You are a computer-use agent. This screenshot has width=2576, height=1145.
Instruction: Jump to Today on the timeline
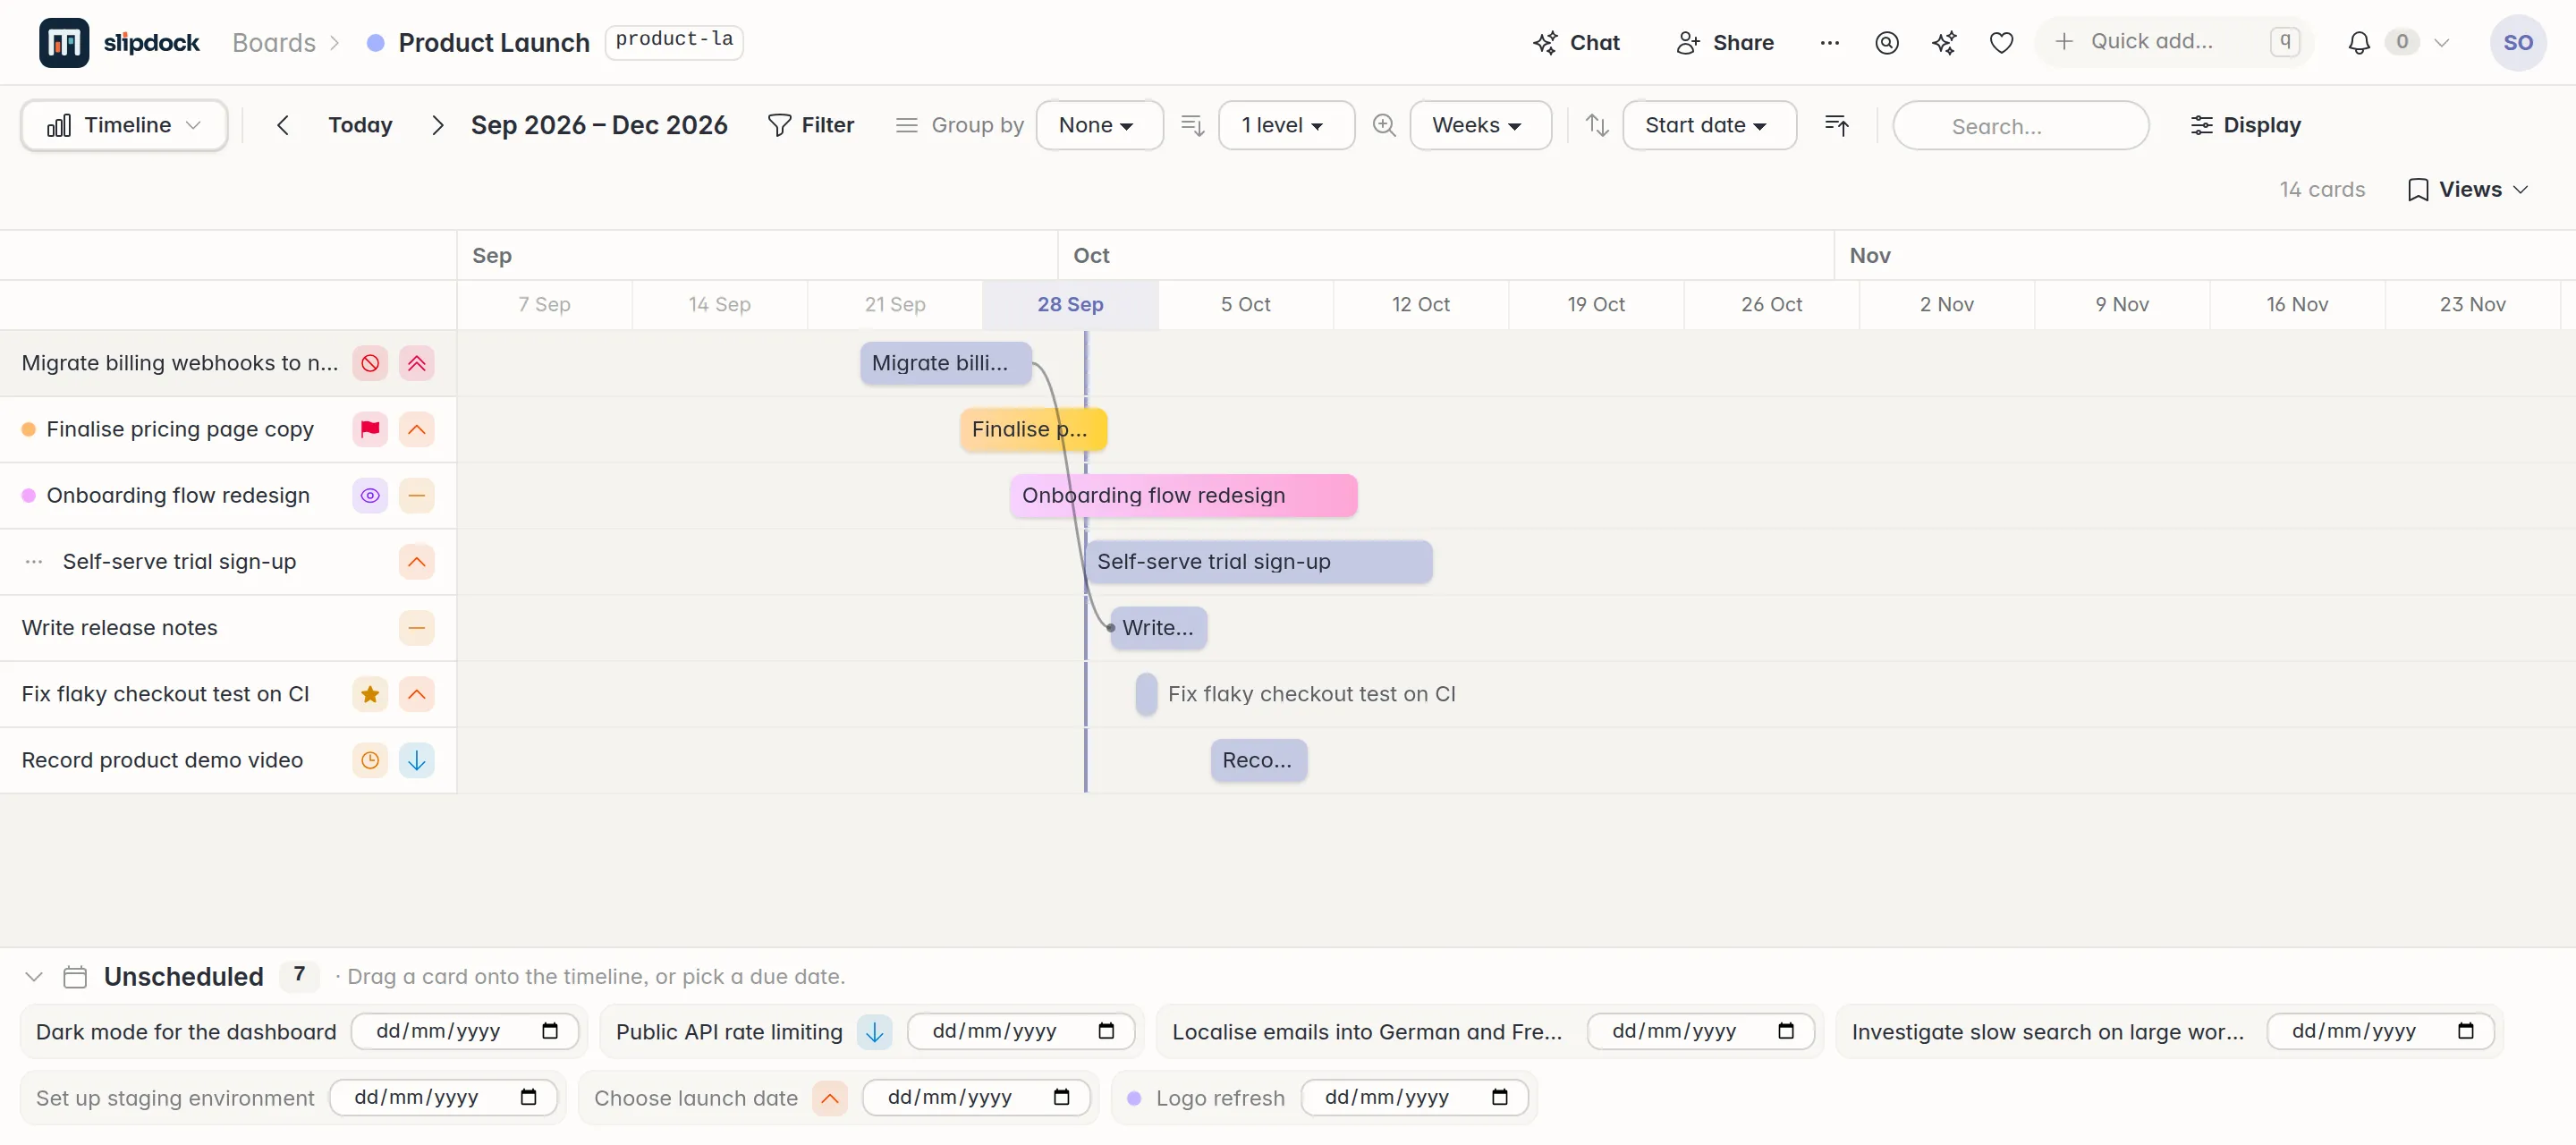coord(360,125)
